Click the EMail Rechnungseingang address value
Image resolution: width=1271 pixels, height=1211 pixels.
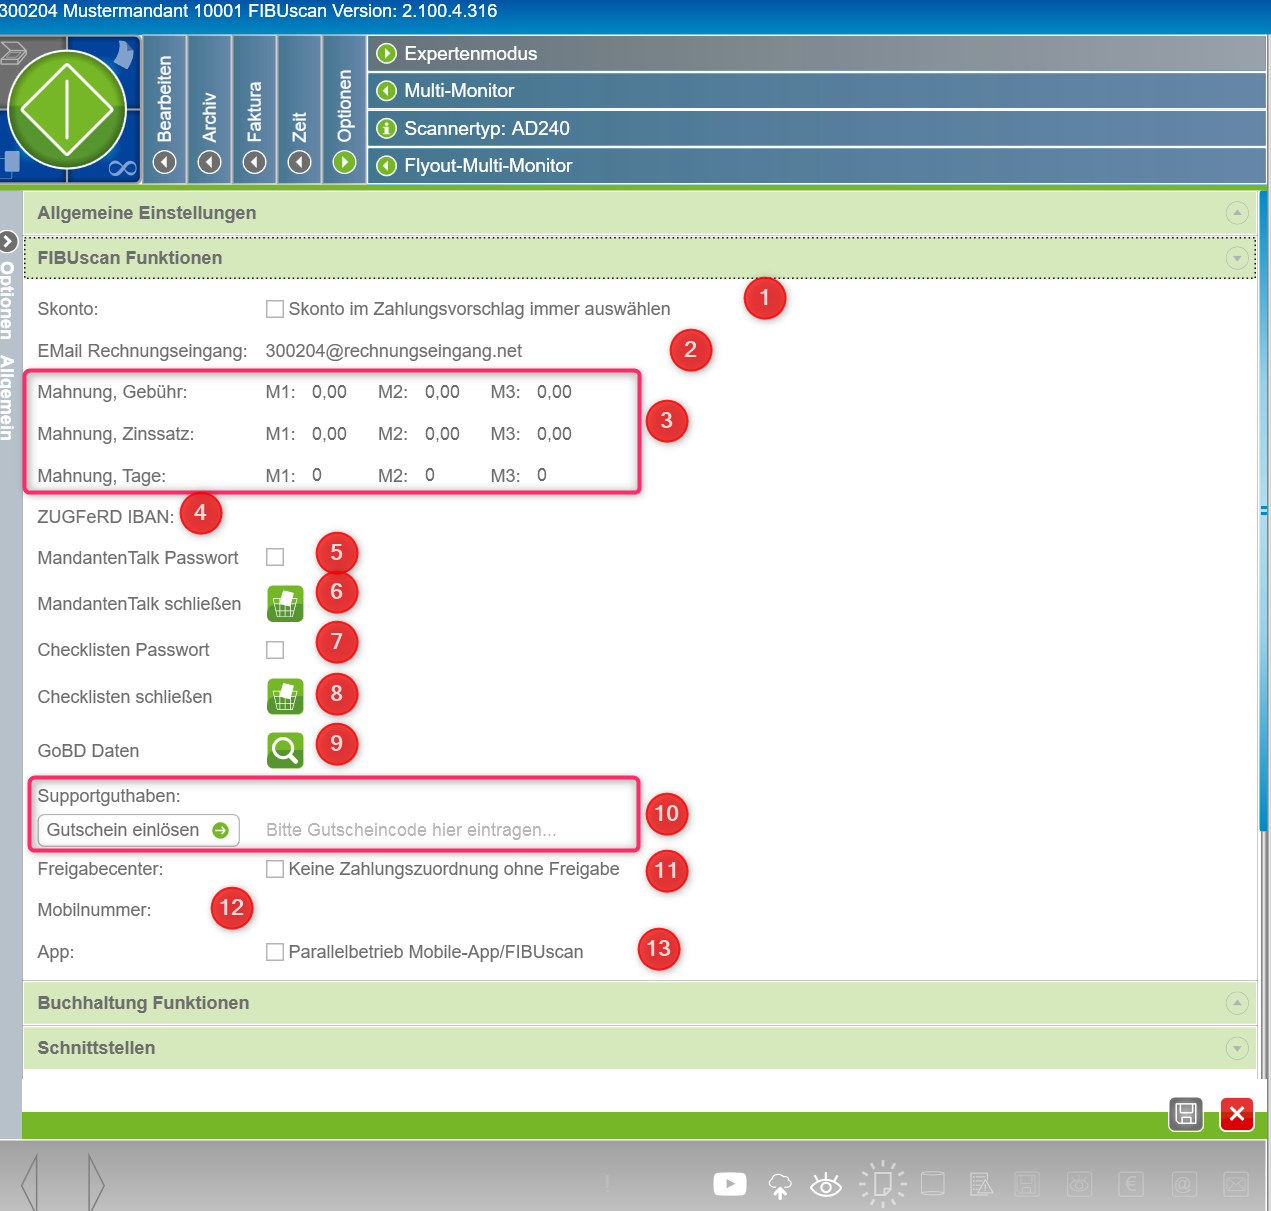[x=394, y=351]
